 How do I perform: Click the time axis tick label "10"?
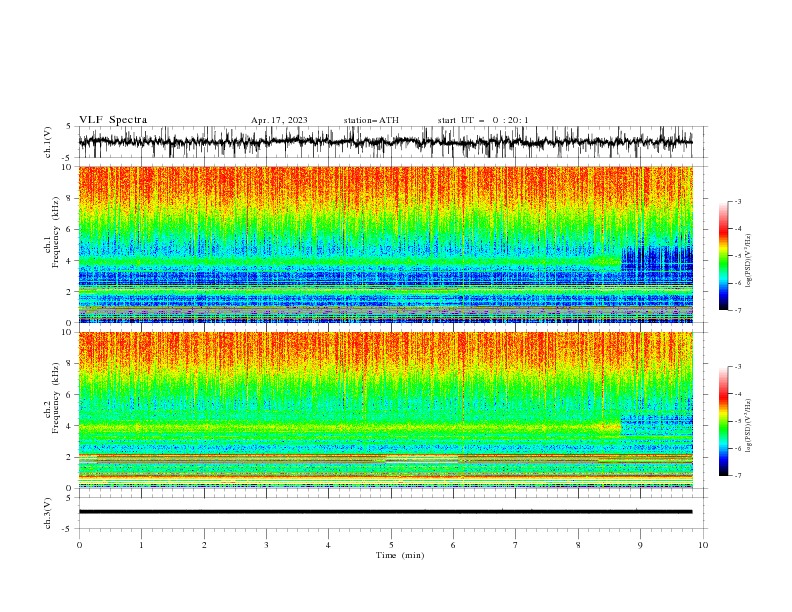703,545
